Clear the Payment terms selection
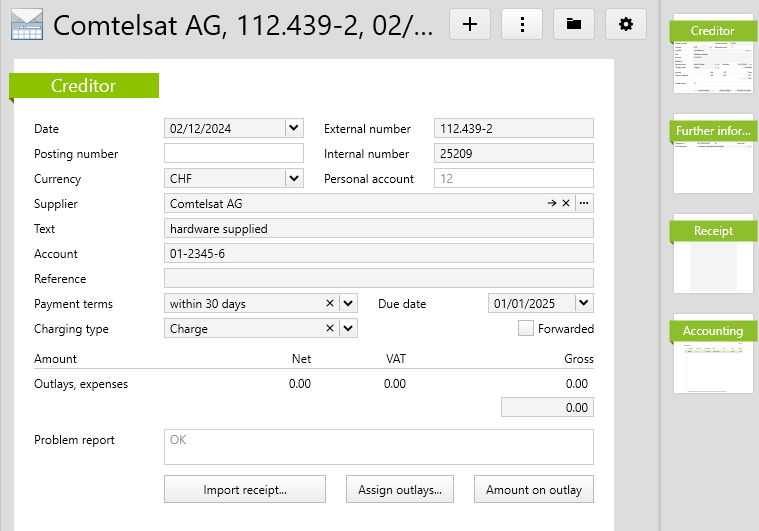Image resolution: width=759 pixels, height=531 pixels. [330, 304]
